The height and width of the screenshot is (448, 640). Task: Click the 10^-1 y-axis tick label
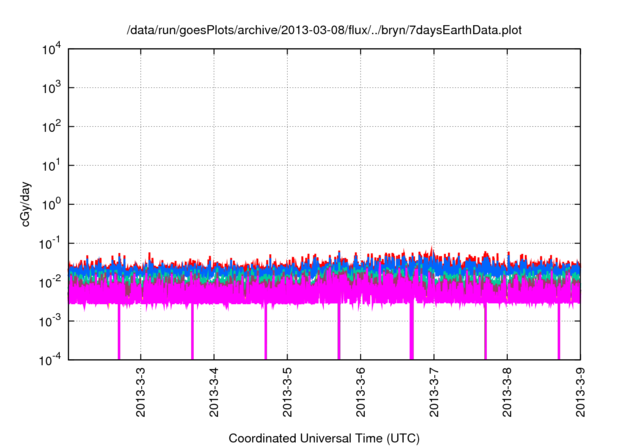(50, 244)
